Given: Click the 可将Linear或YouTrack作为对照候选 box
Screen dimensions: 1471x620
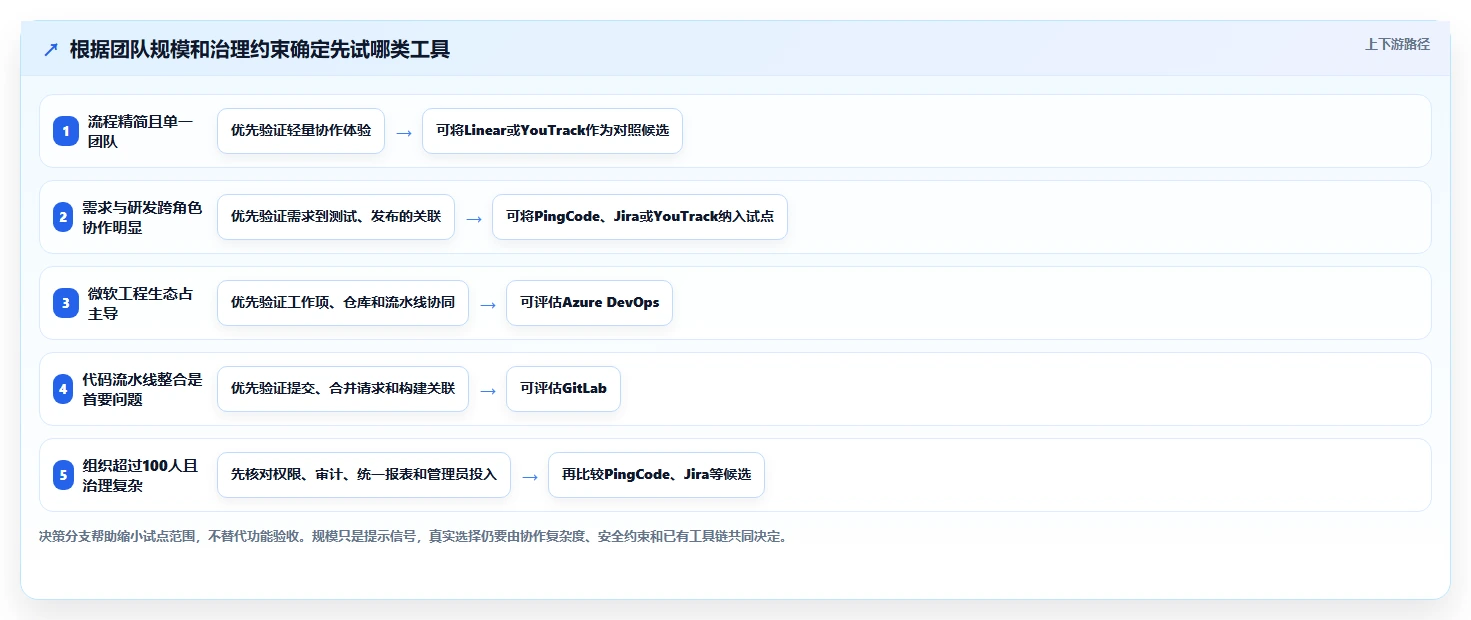Looking at the screenshot, I should [x=552, y=131].
